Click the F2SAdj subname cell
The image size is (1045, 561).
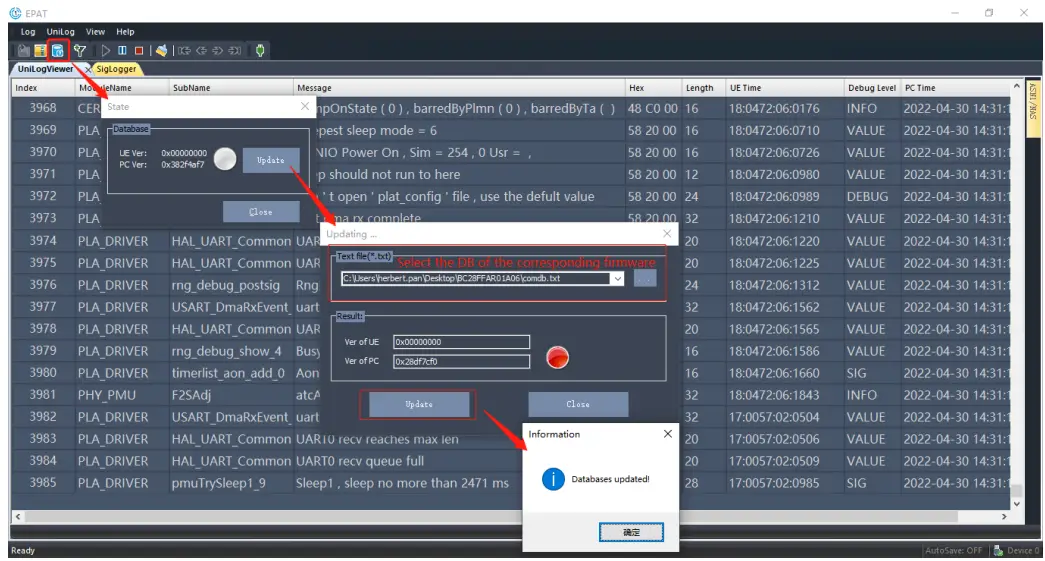tap(231, 395)
